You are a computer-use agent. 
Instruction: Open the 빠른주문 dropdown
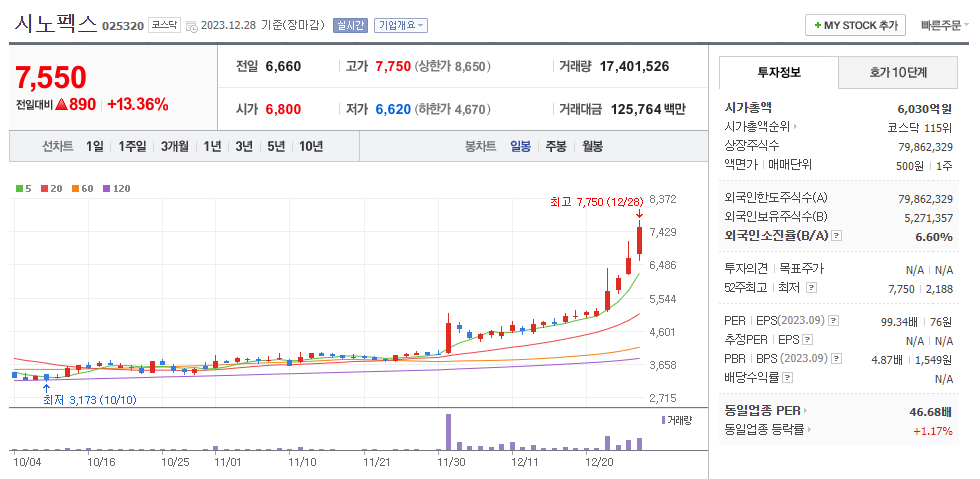(944, 26)
